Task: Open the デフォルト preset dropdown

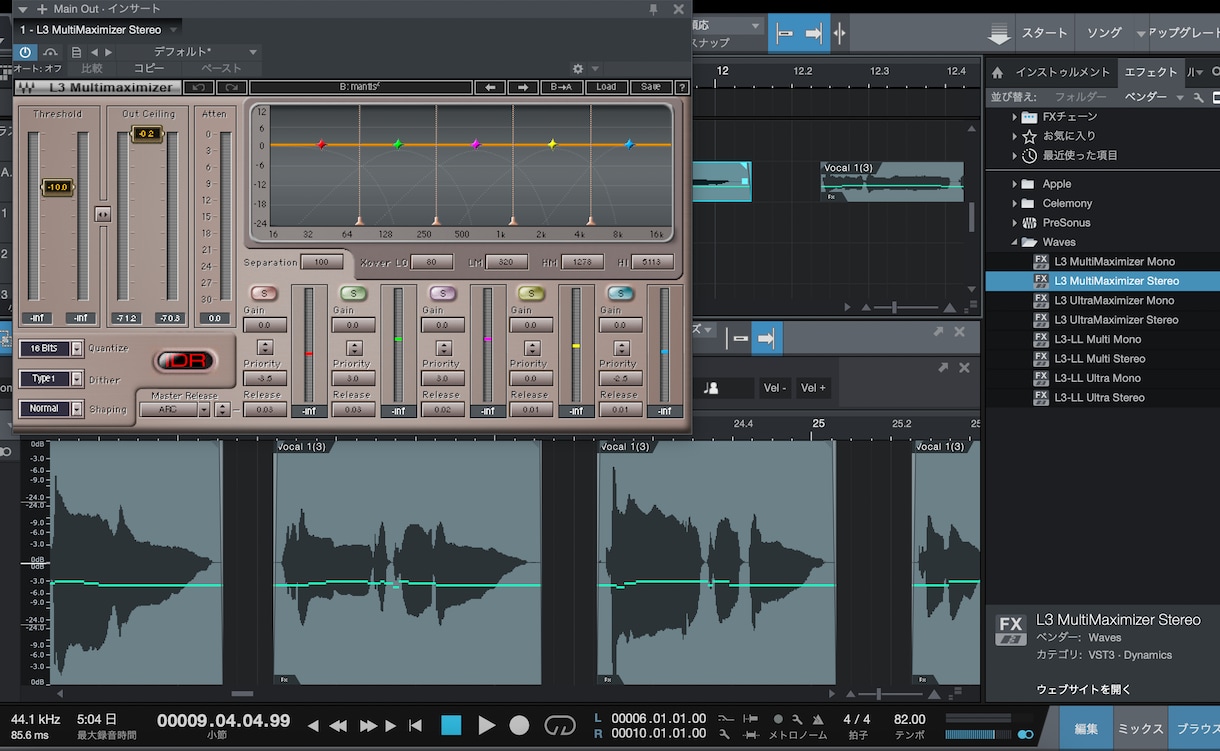Action: [190, 52]
